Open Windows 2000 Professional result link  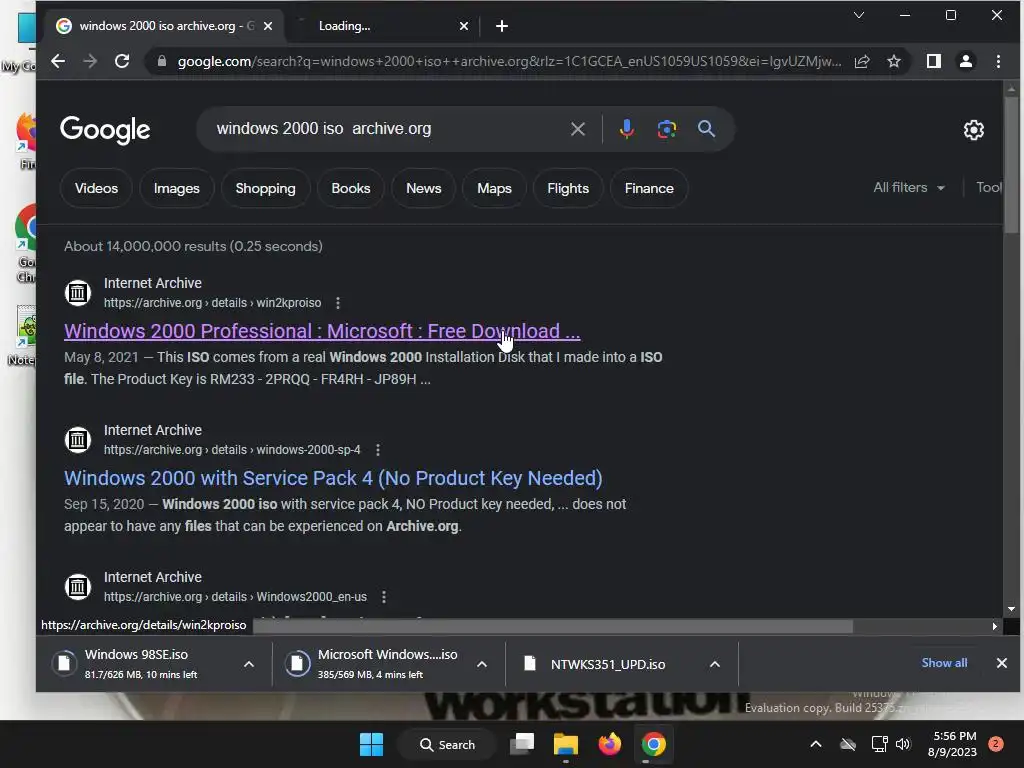322,331
